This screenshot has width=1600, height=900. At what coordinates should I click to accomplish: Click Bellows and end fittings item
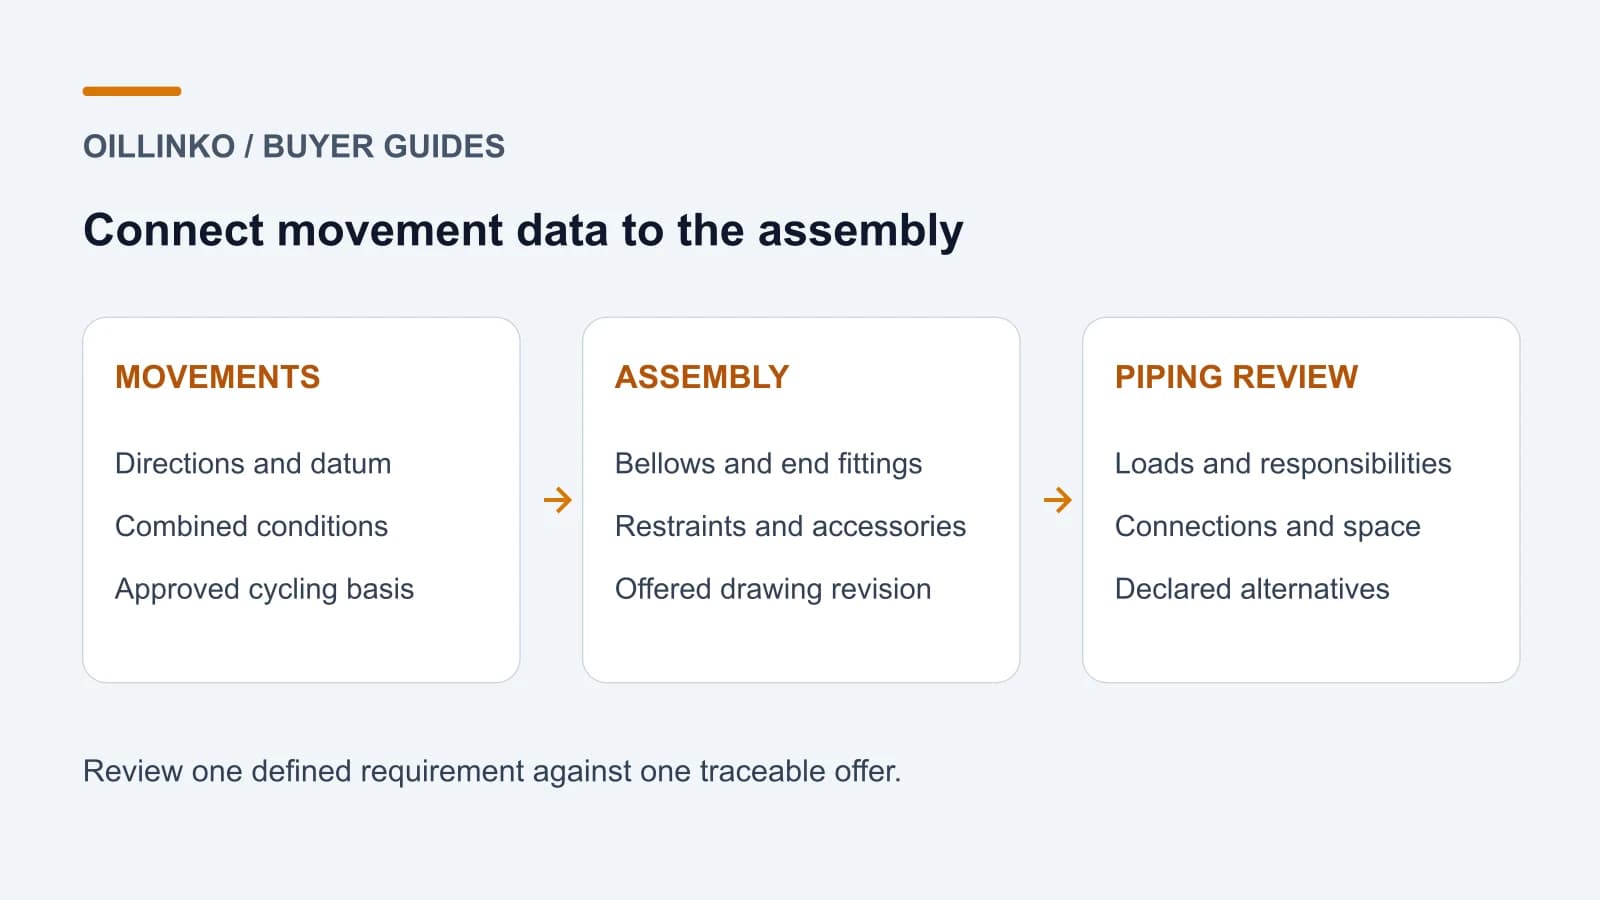[x=768, y=464]
